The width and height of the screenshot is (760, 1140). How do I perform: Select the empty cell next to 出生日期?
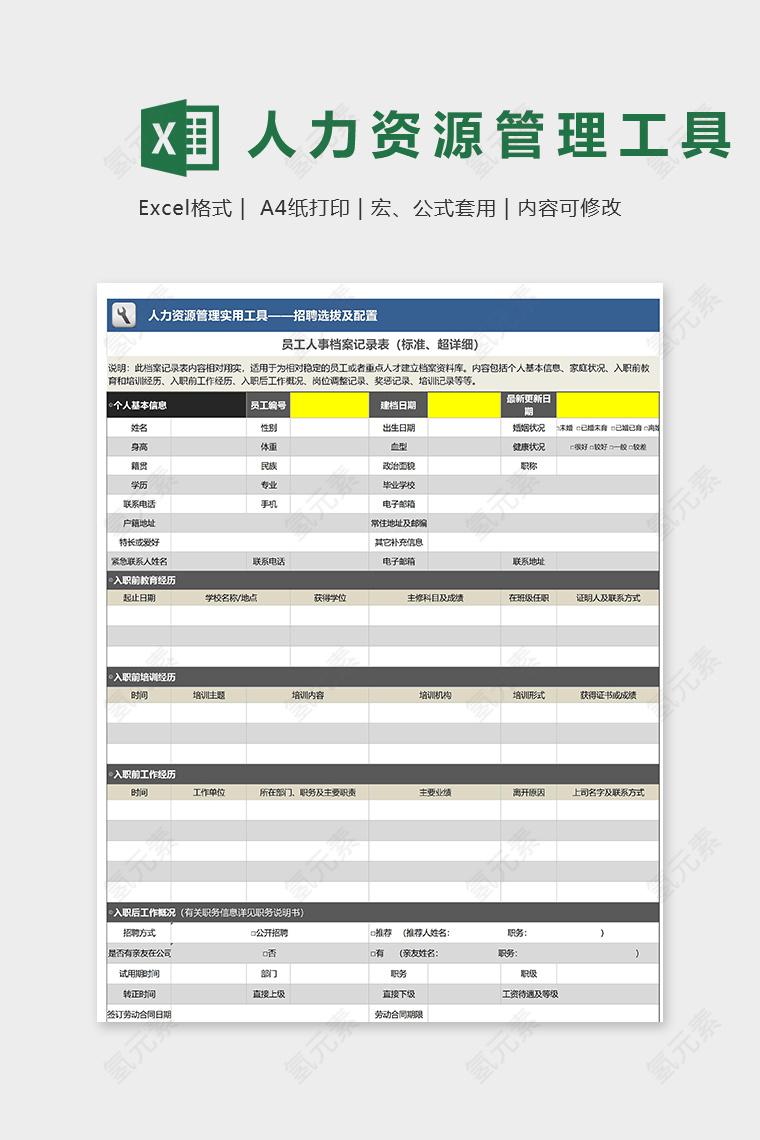(464, 428)
